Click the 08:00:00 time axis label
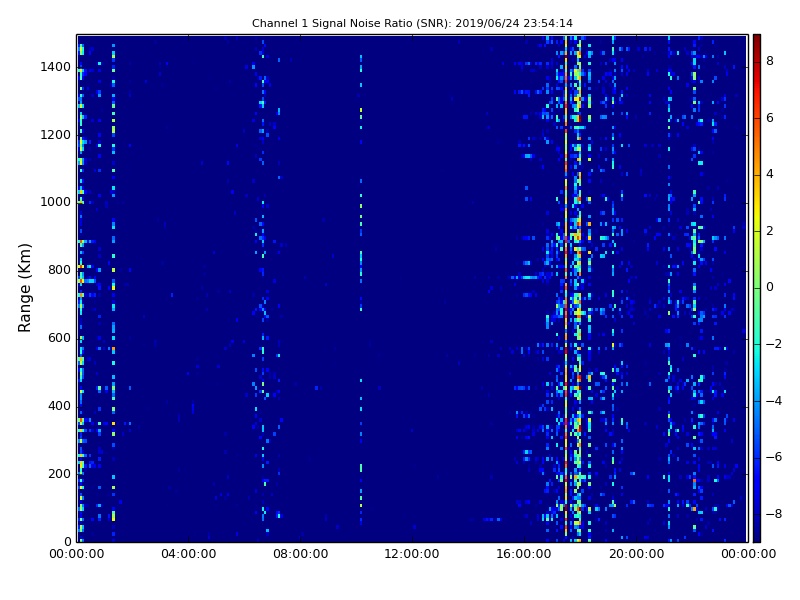Screen dimensions: 800x600 [301, 554]
